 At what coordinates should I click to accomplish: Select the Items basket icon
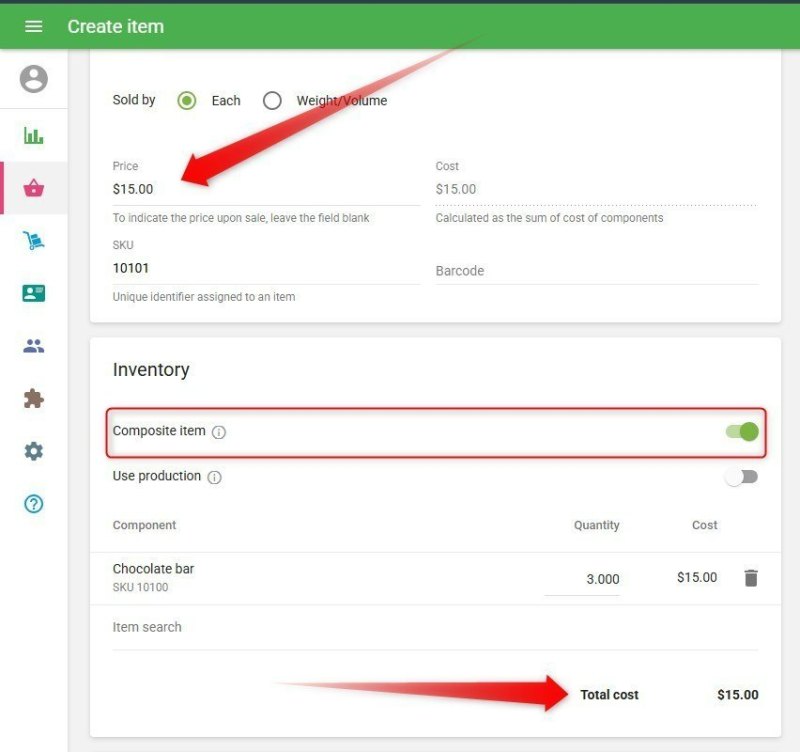point(33,188)
